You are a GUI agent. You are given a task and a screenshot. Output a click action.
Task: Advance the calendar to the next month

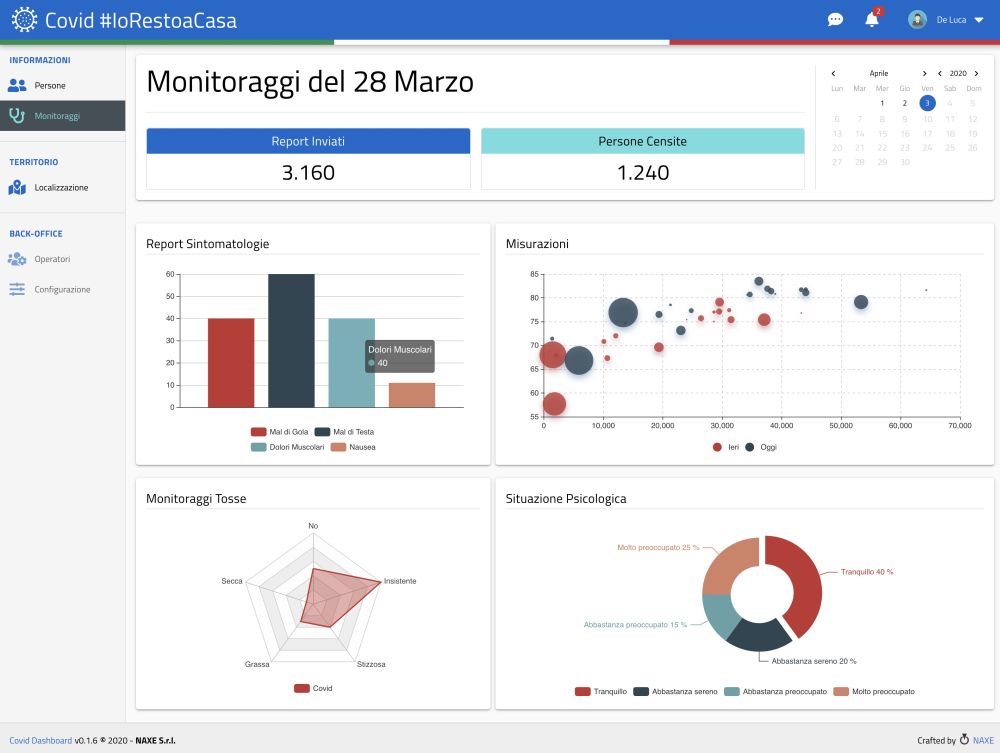click(x=924, y=73)
